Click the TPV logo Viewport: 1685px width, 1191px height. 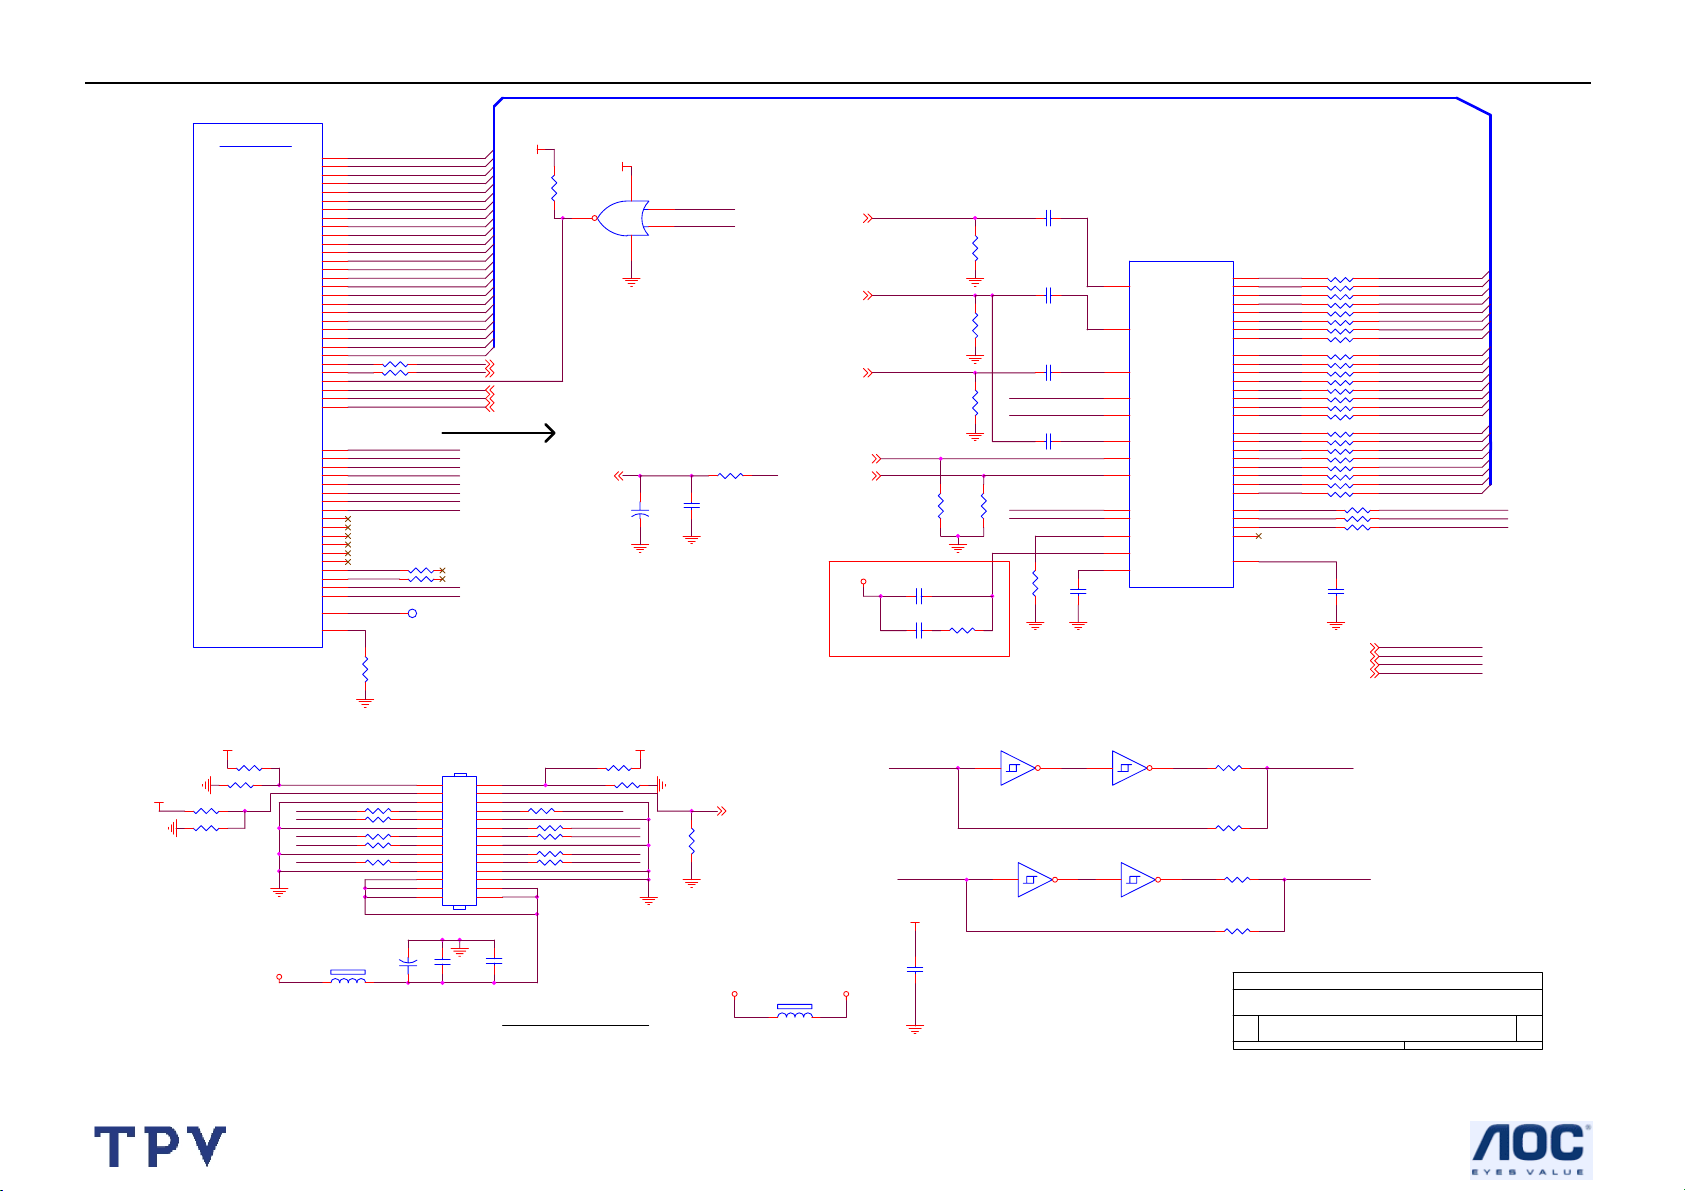click(160, 1146)
